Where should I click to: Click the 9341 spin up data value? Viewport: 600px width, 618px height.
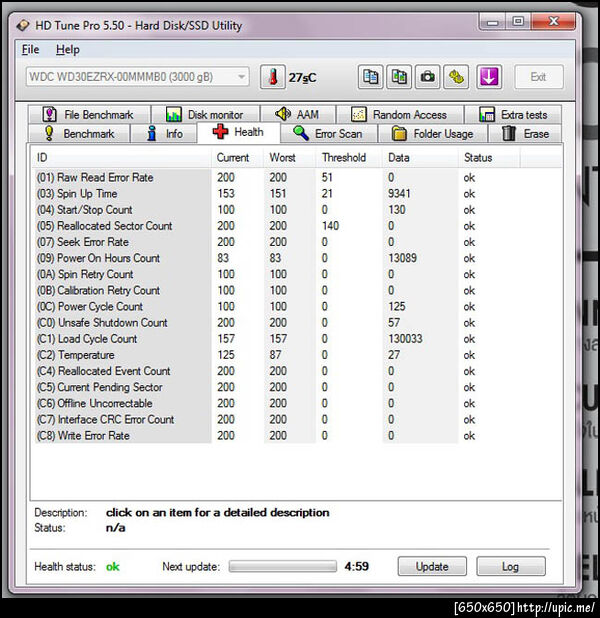399,194
